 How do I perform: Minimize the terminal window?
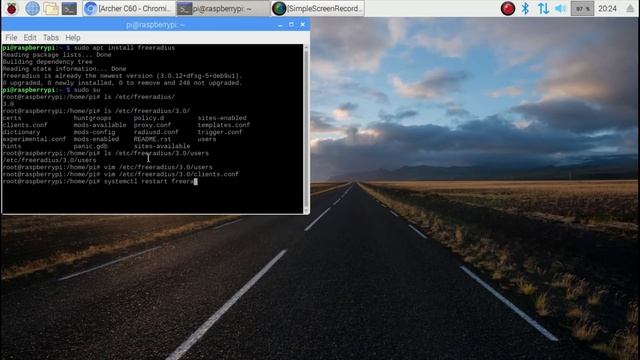click(x=280, y=25)
